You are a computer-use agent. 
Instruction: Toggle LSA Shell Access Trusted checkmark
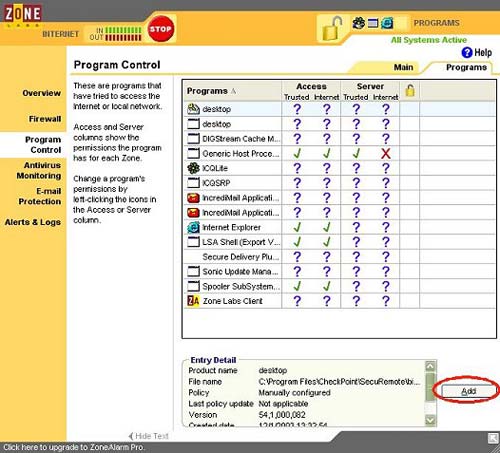pos(297,242)
